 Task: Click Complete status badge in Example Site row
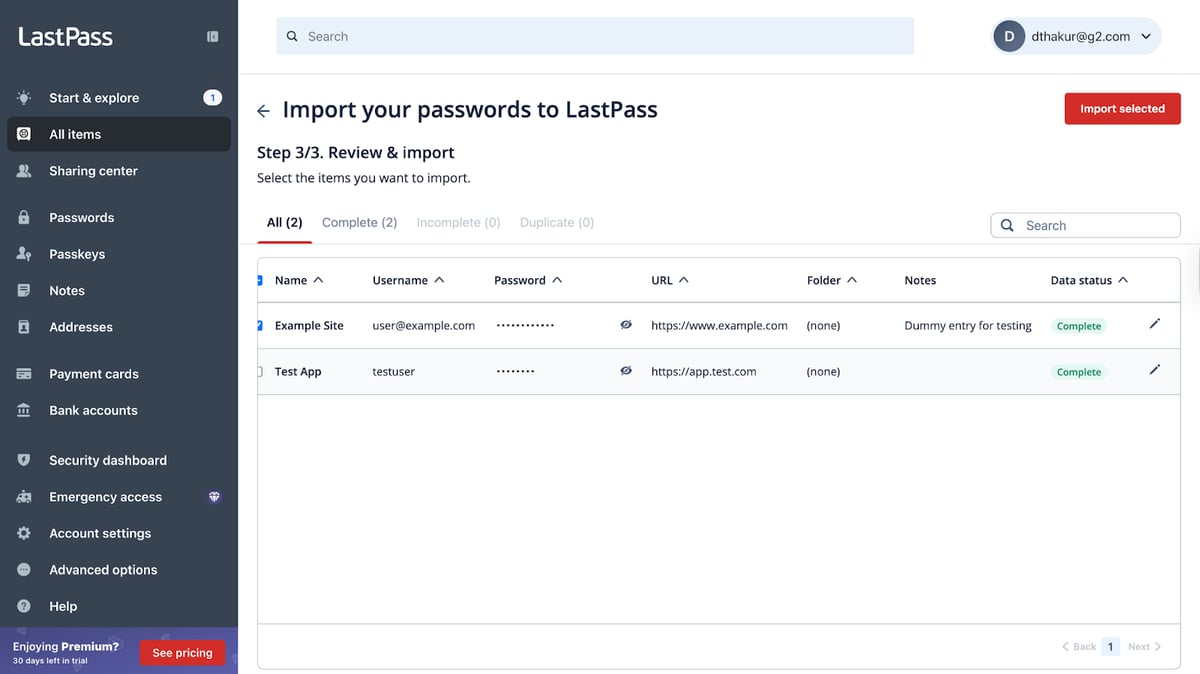click(1079, 326)
